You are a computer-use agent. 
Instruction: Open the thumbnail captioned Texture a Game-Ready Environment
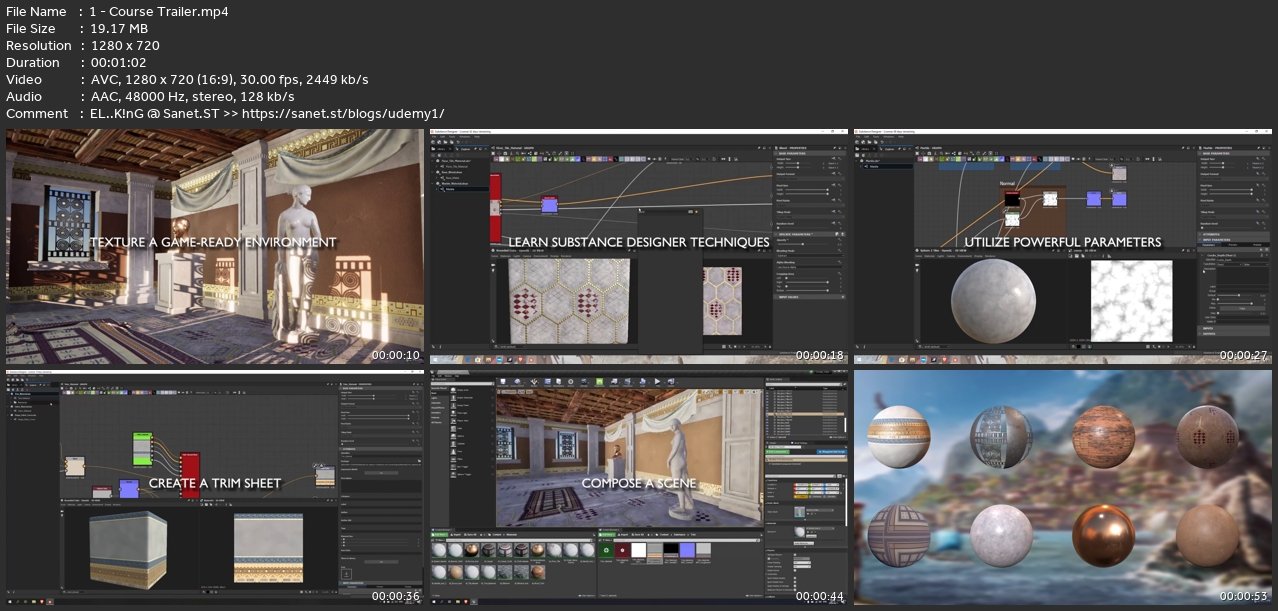tap(214, 246)
